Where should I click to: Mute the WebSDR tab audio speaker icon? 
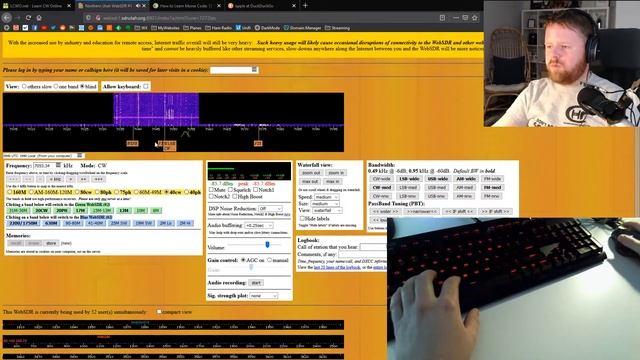(x=138, y=6)
